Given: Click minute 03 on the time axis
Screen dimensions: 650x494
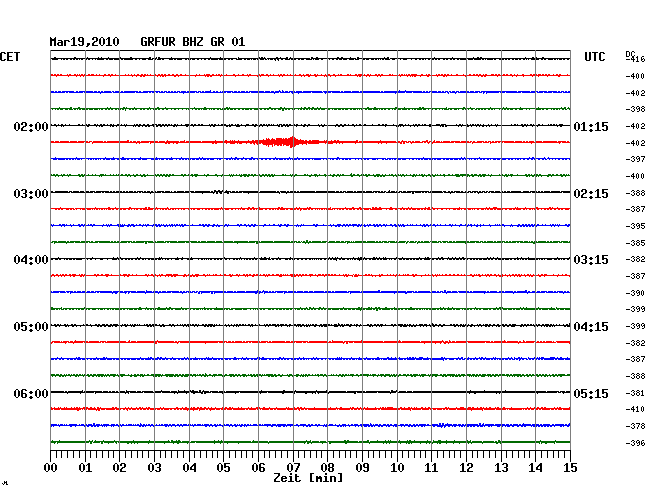Looking at the screenshot, I should click(154, 467).
